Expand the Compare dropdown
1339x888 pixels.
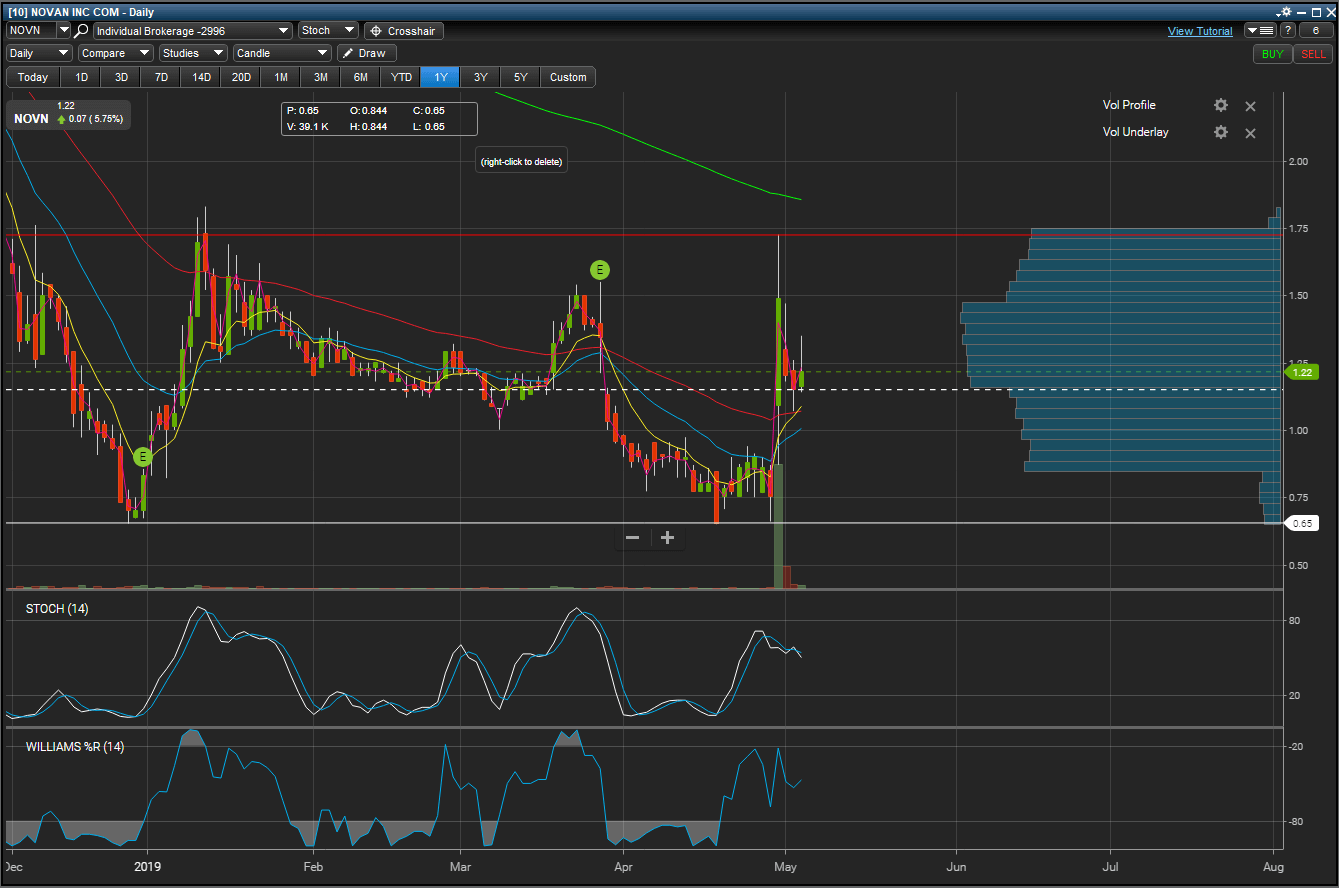[115, 53]
